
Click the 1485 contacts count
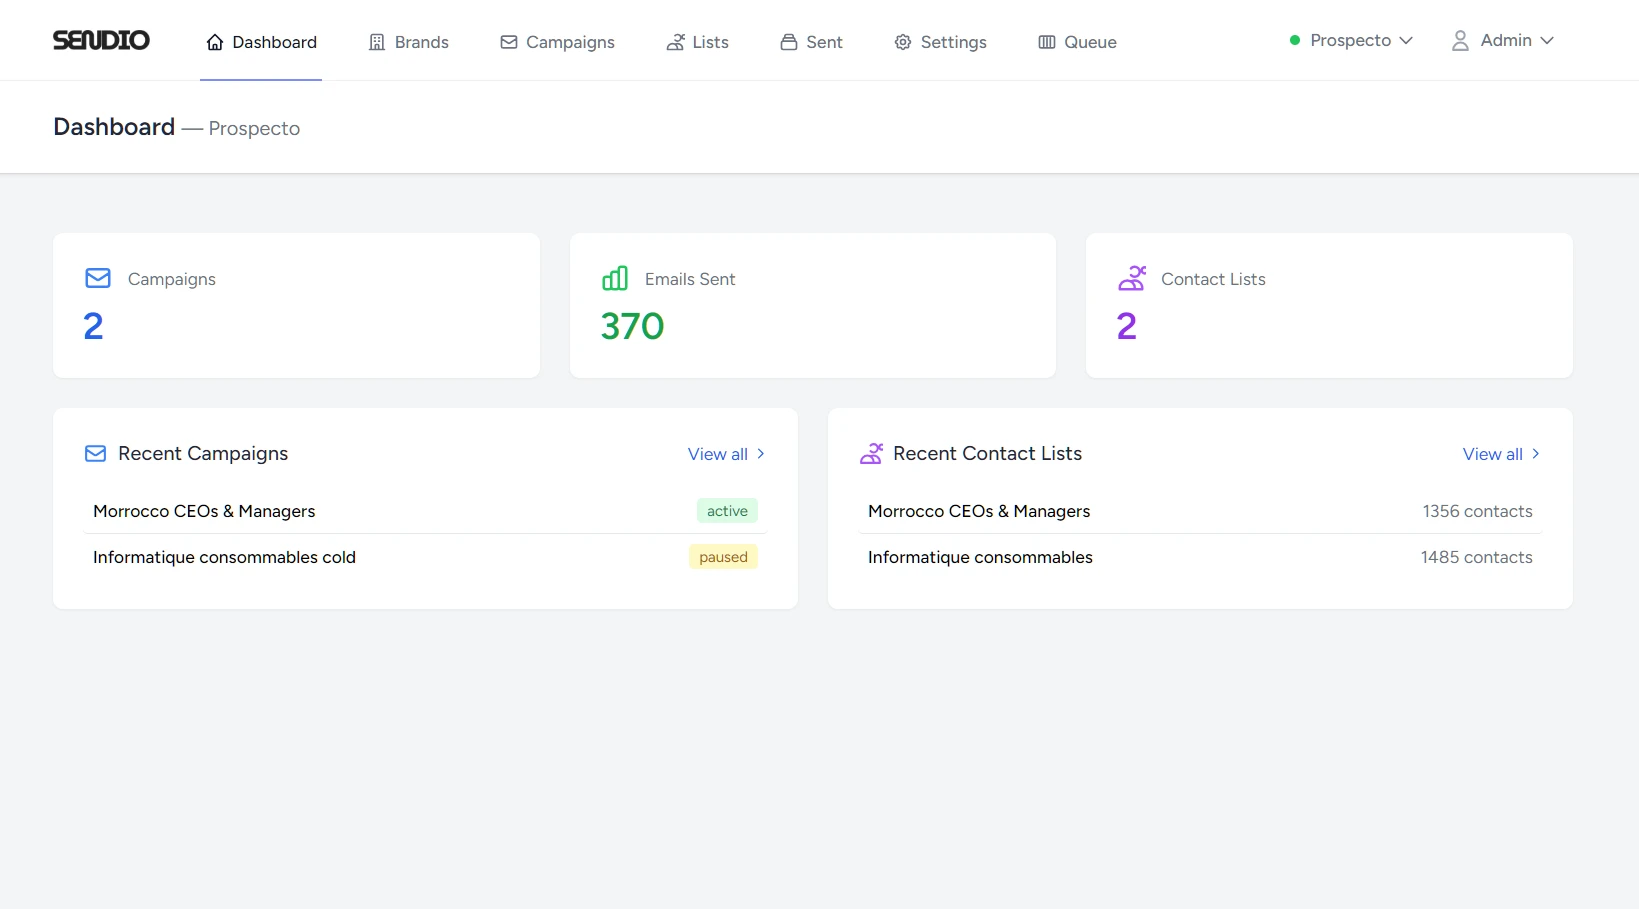[1476, 557]
